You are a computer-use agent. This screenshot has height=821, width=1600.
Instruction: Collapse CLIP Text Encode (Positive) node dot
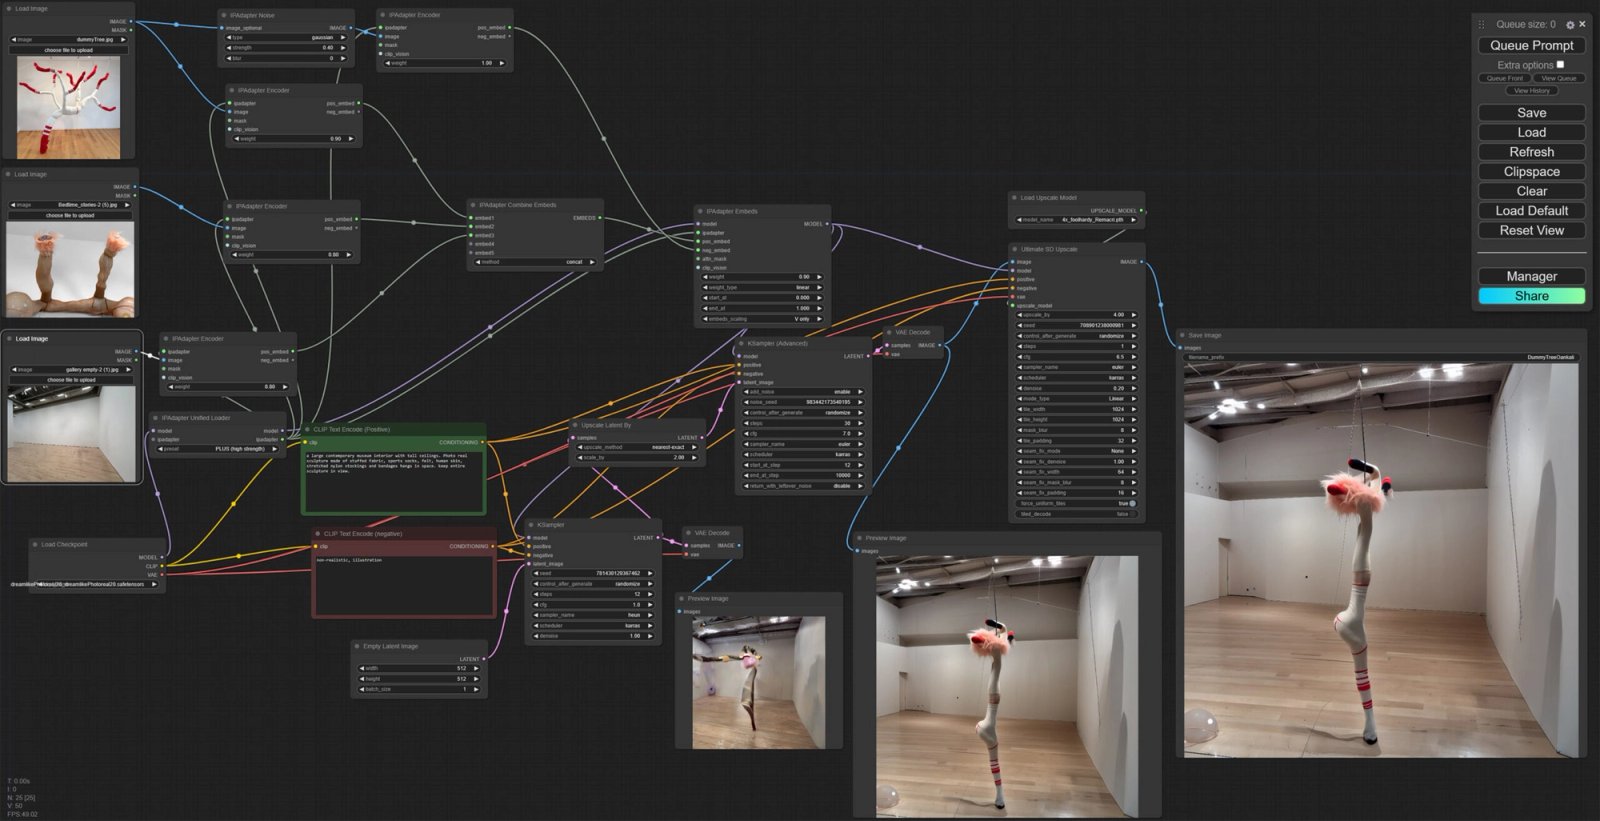click(x=307, y=430)
